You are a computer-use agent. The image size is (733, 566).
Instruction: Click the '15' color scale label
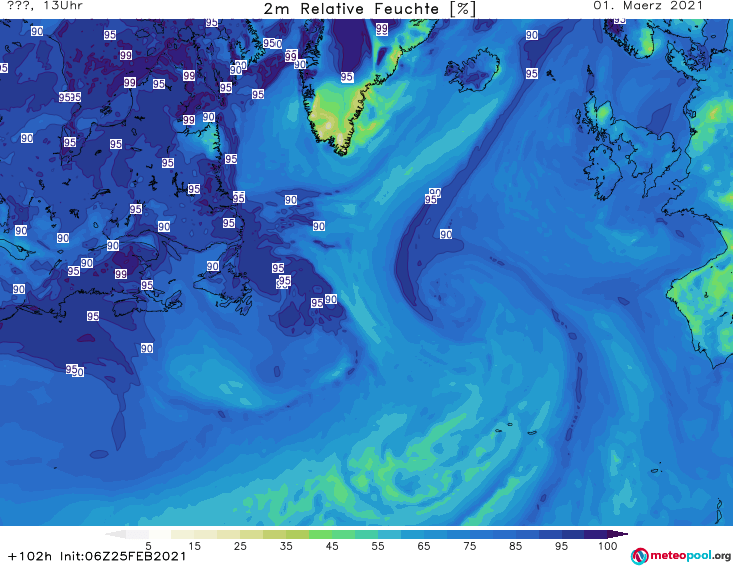pyautogui.click(x=194, y=546)
